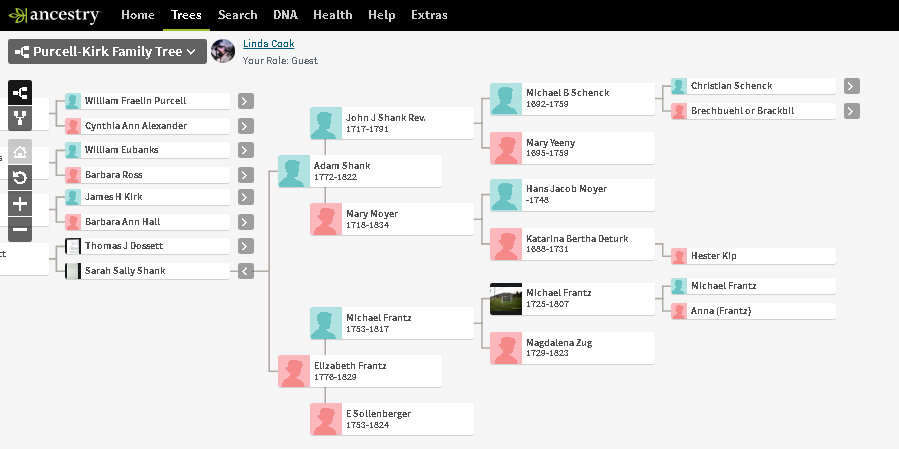899x449 pixels.
Task: Expand ancestors of William Fraelin Purcell
Action: pos(246,101)
